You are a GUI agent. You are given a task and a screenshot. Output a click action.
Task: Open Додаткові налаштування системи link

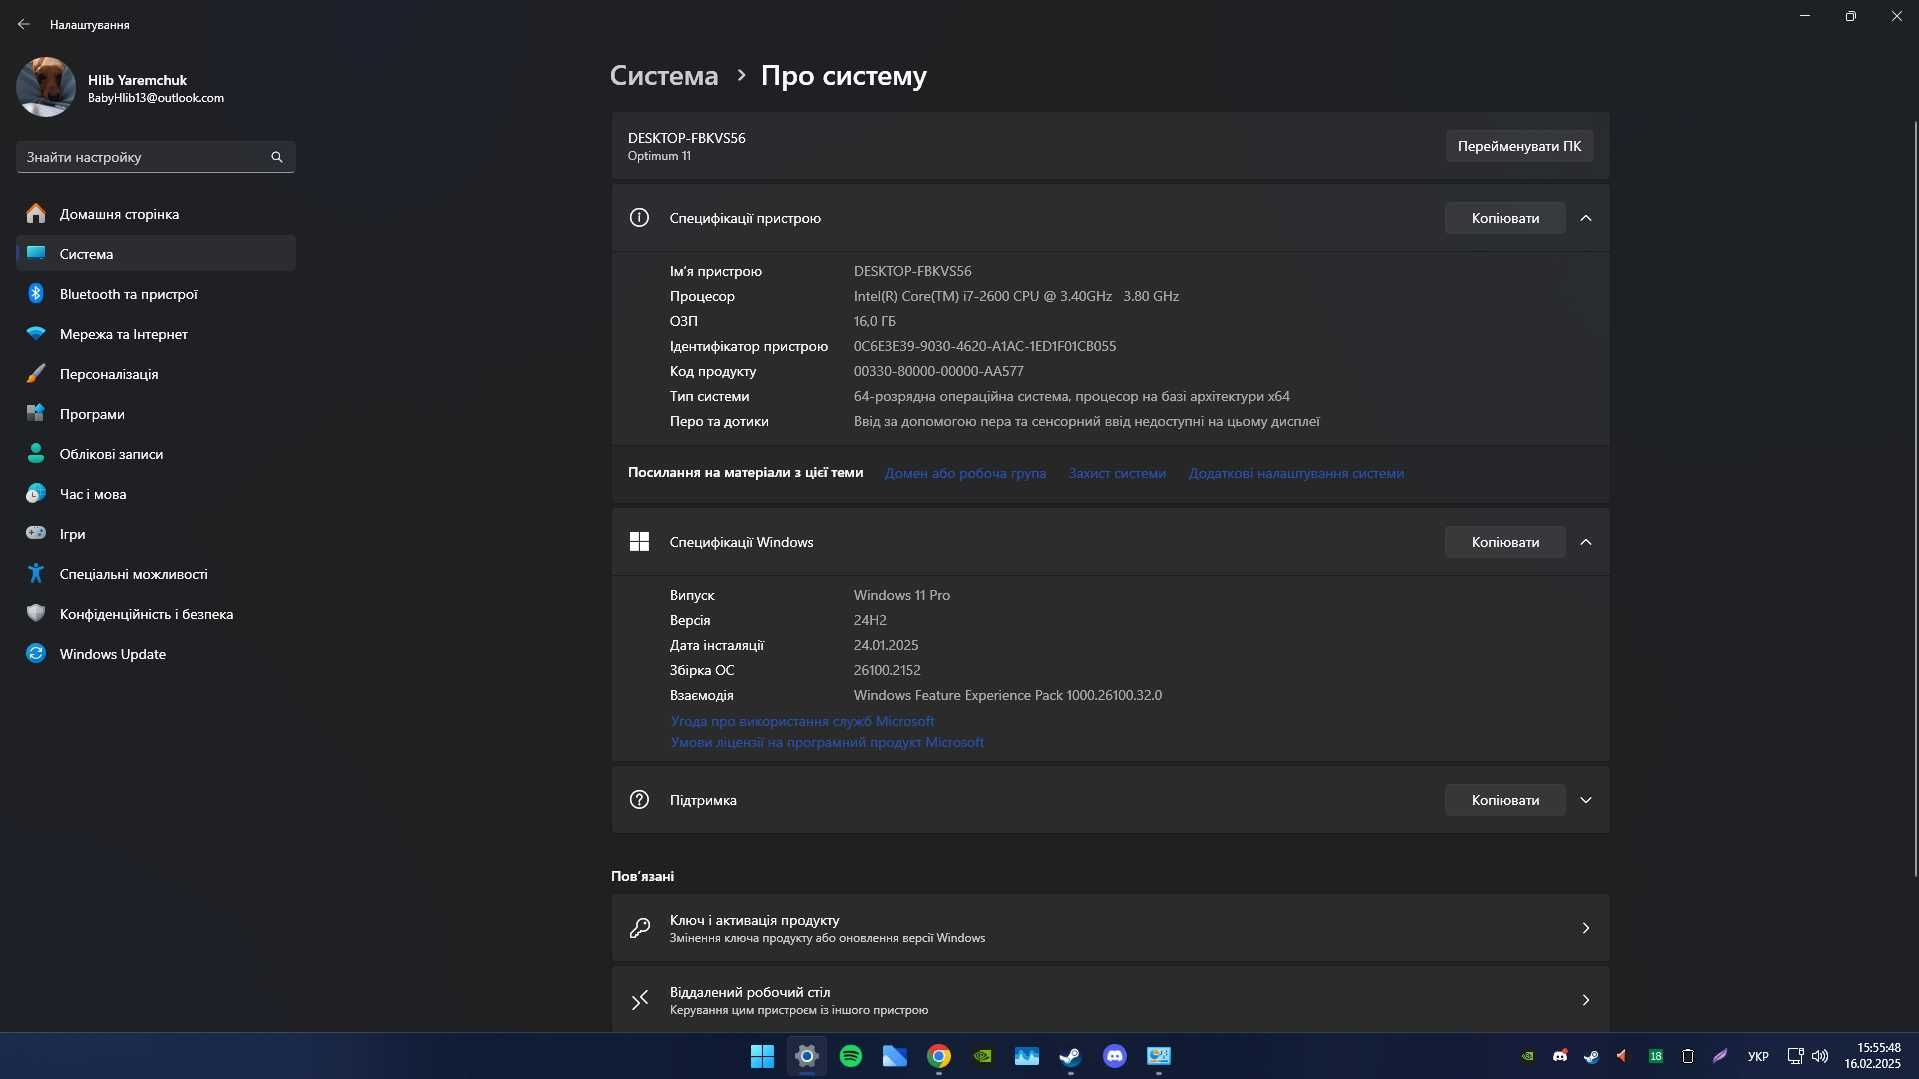pyautogui.click(x=1296, y=473)
